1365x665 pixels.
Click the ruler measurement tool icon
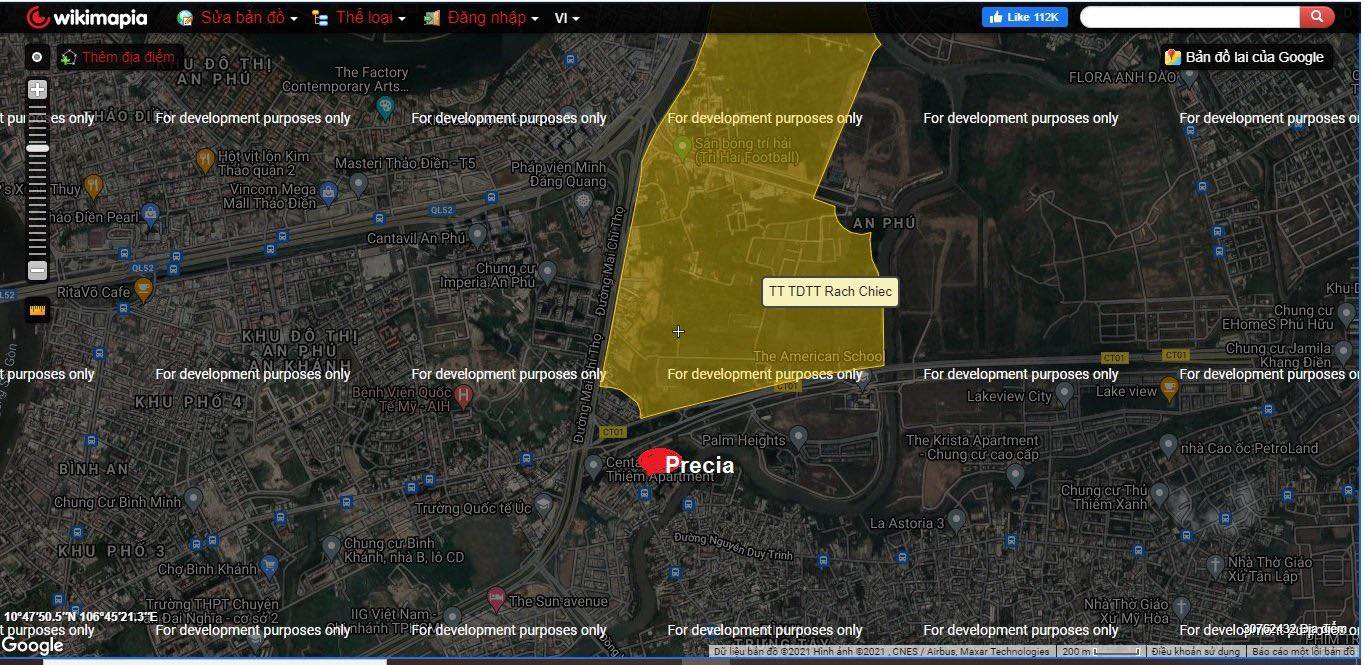38,310
